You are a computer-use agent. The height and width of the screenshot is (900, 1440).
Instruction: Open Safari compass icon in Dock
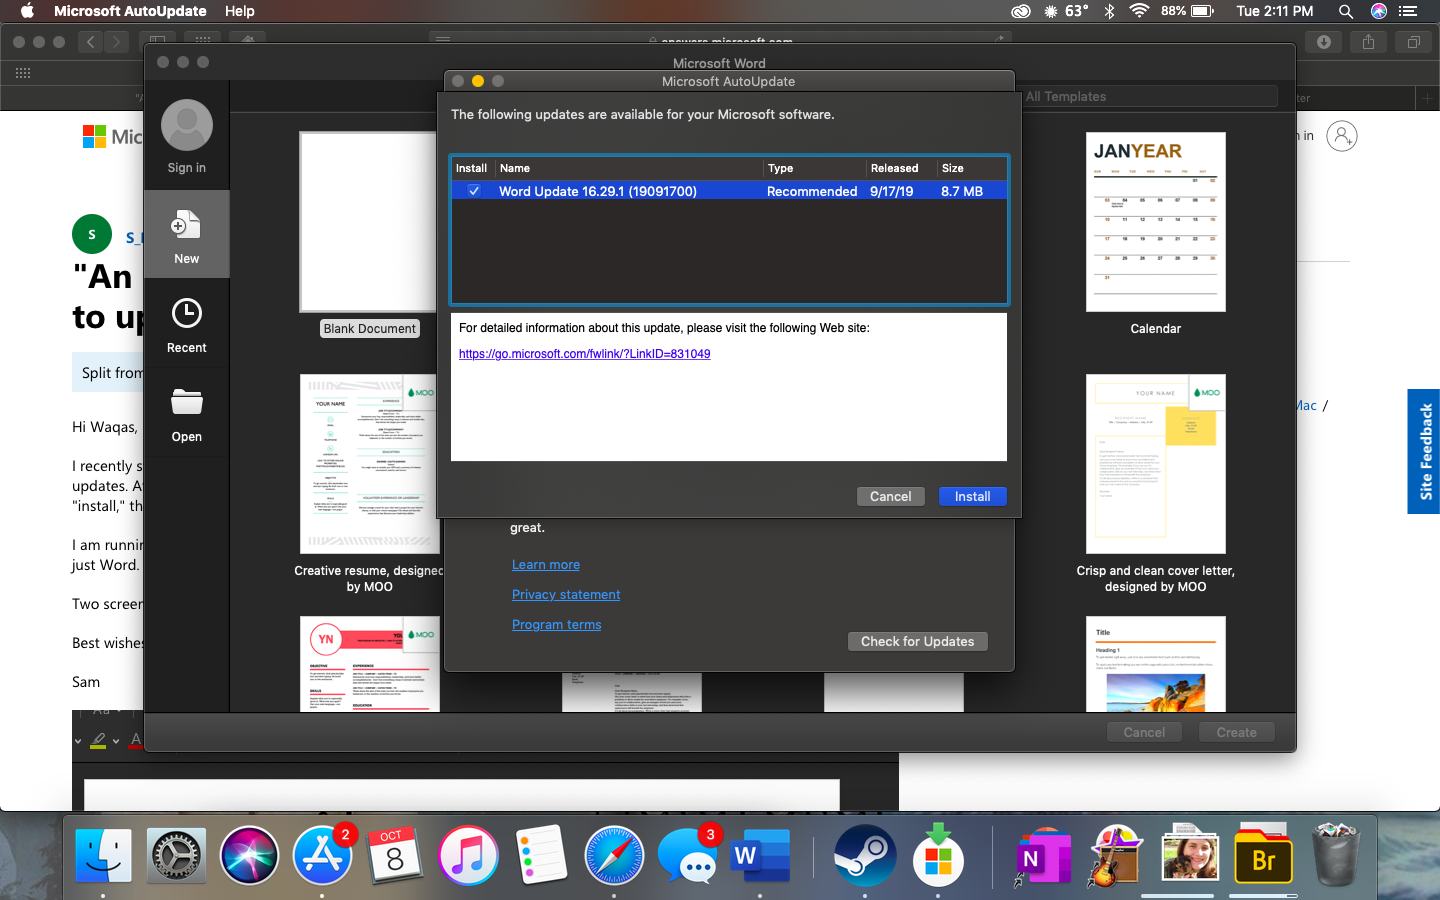(614, 856)
